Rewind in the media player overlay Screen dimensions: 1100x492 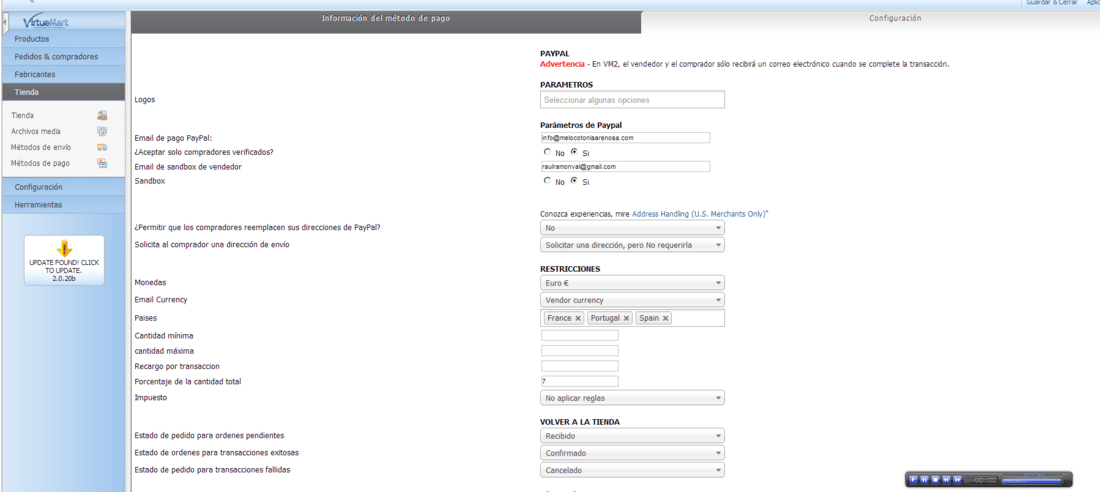click(x=946, y=479)
